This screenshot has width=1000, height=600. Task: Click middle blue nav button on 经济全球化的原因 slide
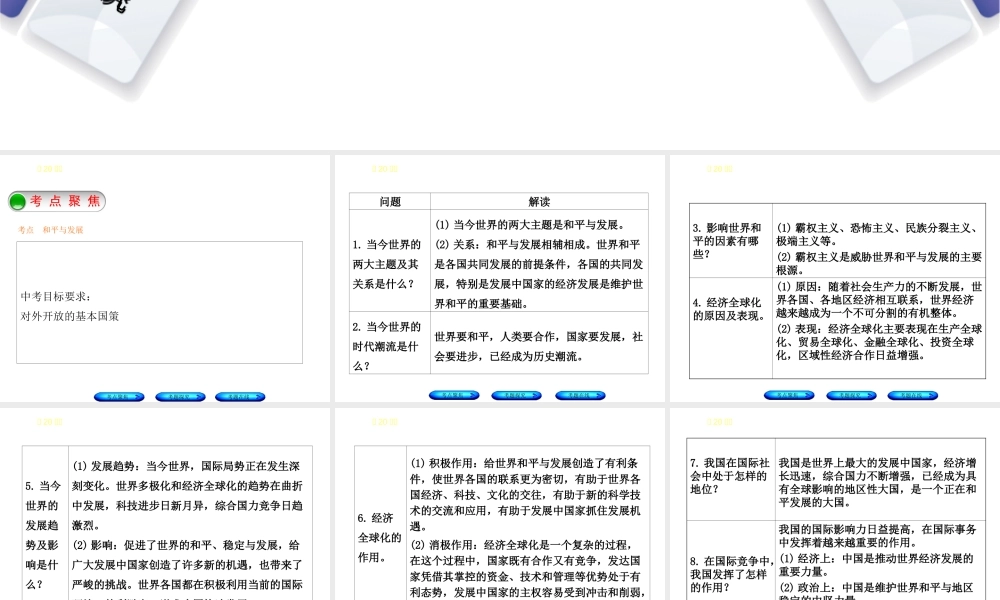click(x=851, y=395)
